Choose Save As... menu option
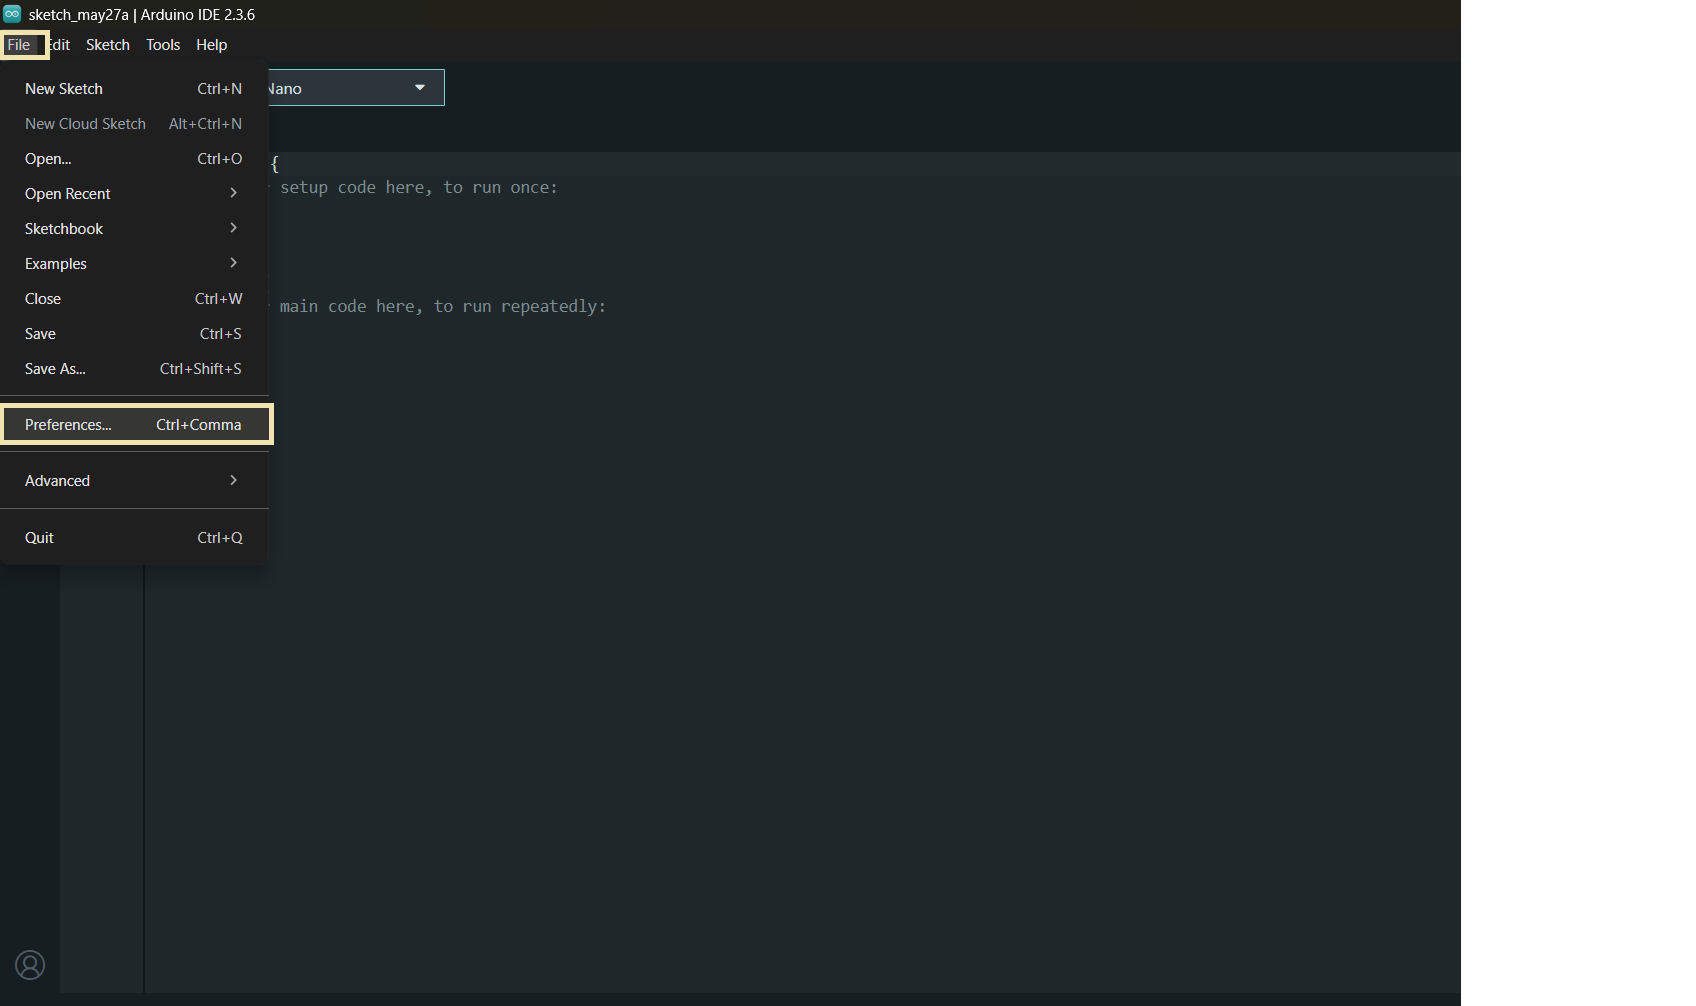This screenshot has height=1006, width=1696. (133, 369)
